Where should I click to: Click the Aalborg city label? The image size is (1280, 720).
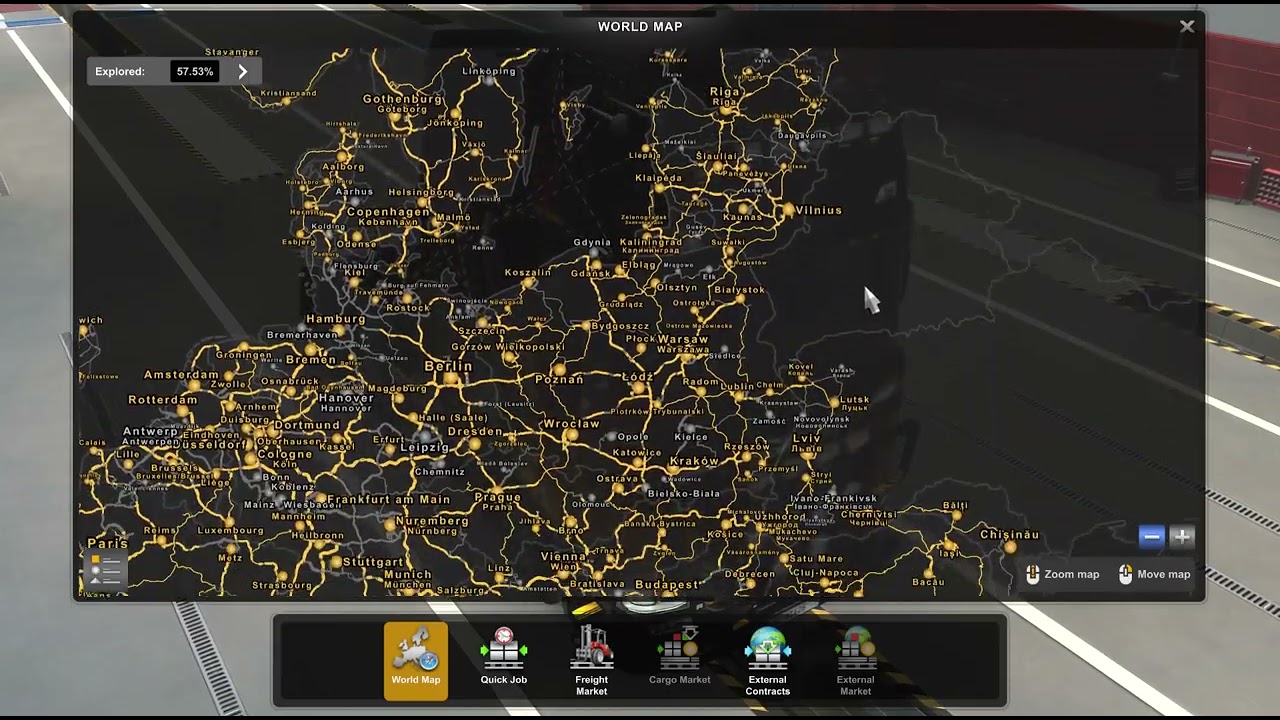[343, 167]
